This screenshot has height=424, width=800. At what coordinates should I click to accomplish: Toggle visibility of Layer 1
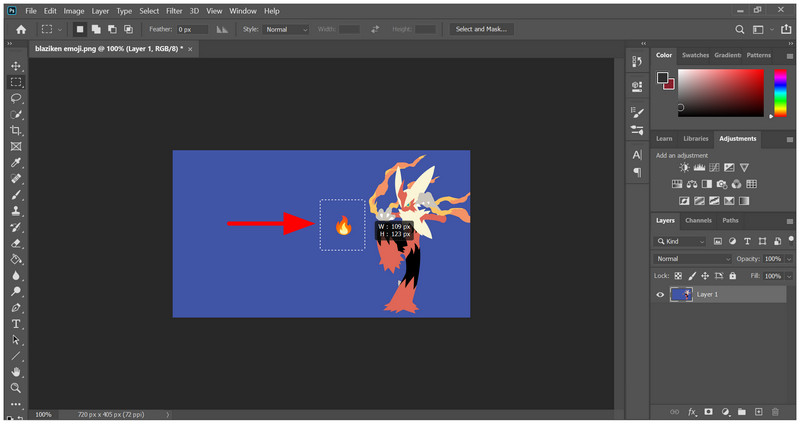point(660,294)
